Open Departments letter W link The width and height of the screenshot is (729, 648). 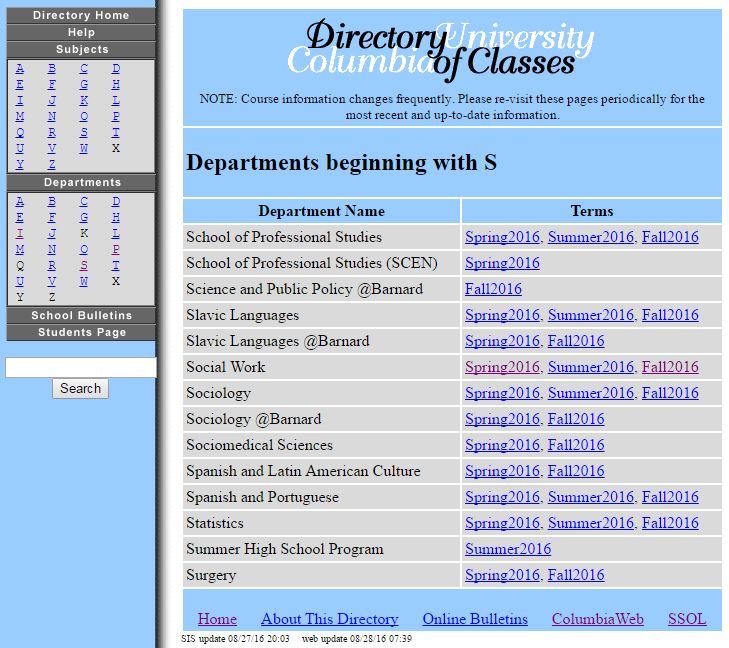(84, 281)
